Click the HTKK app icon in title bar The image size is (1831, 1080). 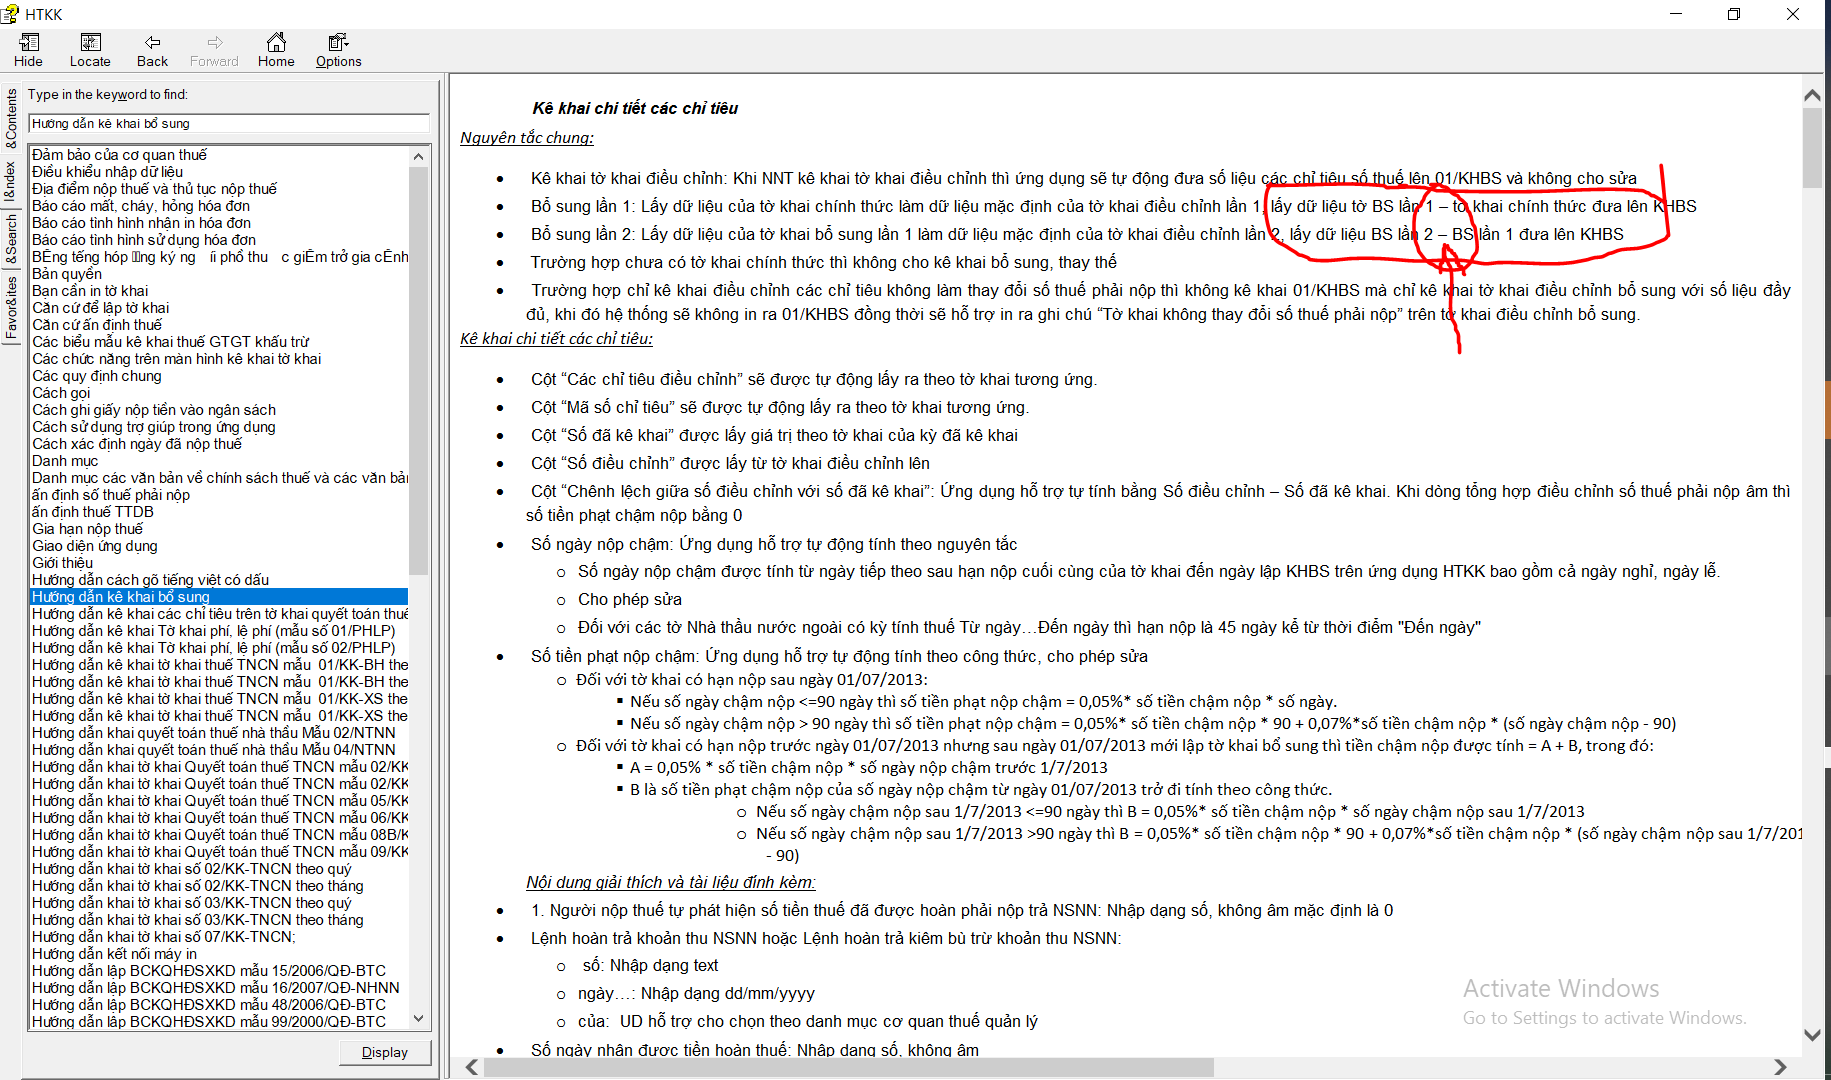point(10,14)
